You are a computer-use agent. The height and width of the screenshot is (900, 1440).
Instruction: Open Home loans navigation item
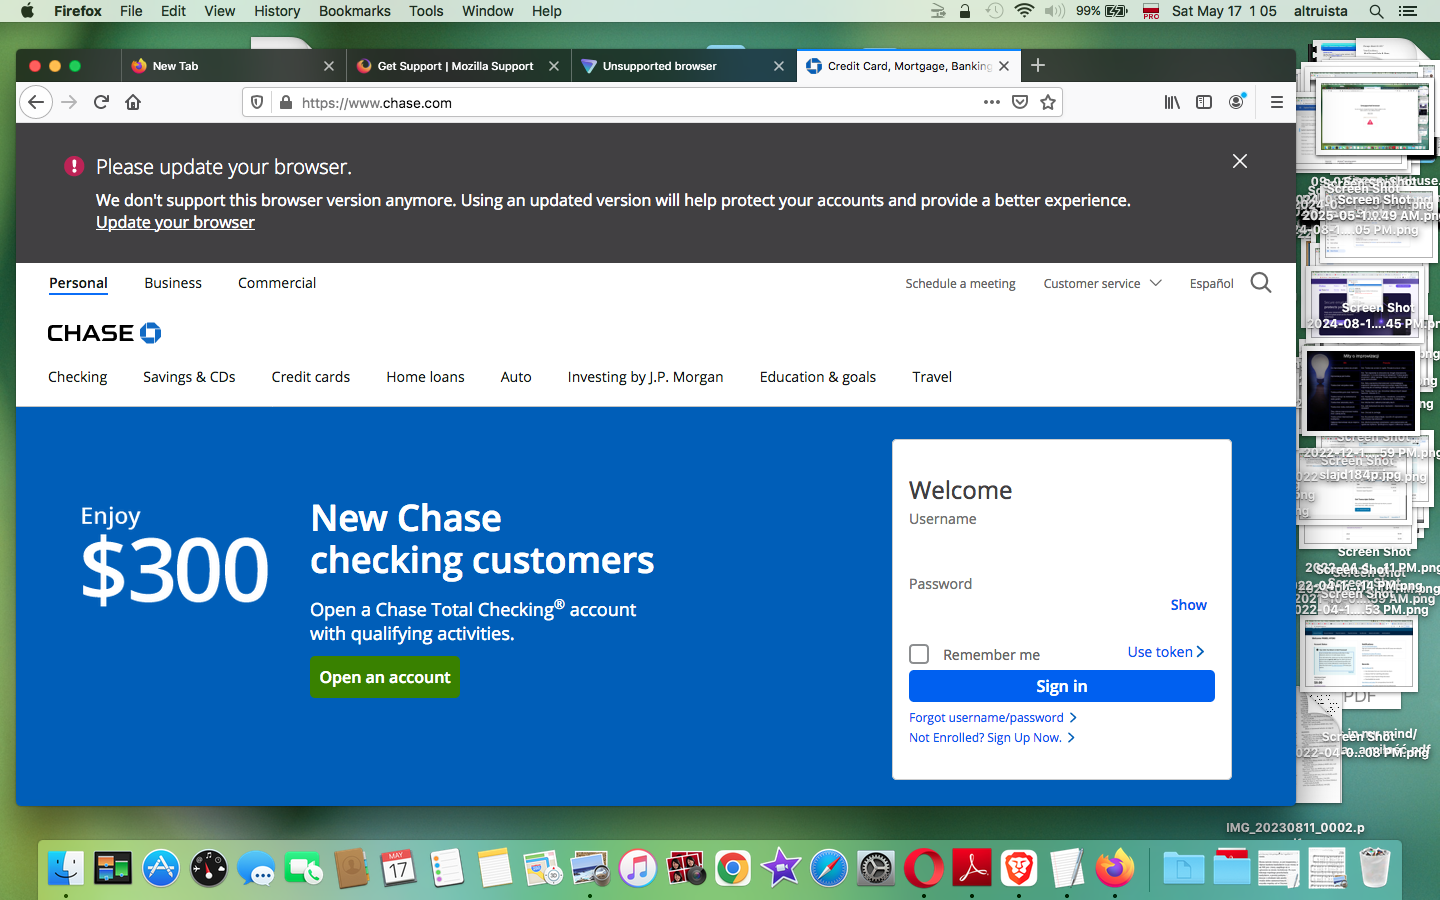pyautogui.click(x=426, y=377)
